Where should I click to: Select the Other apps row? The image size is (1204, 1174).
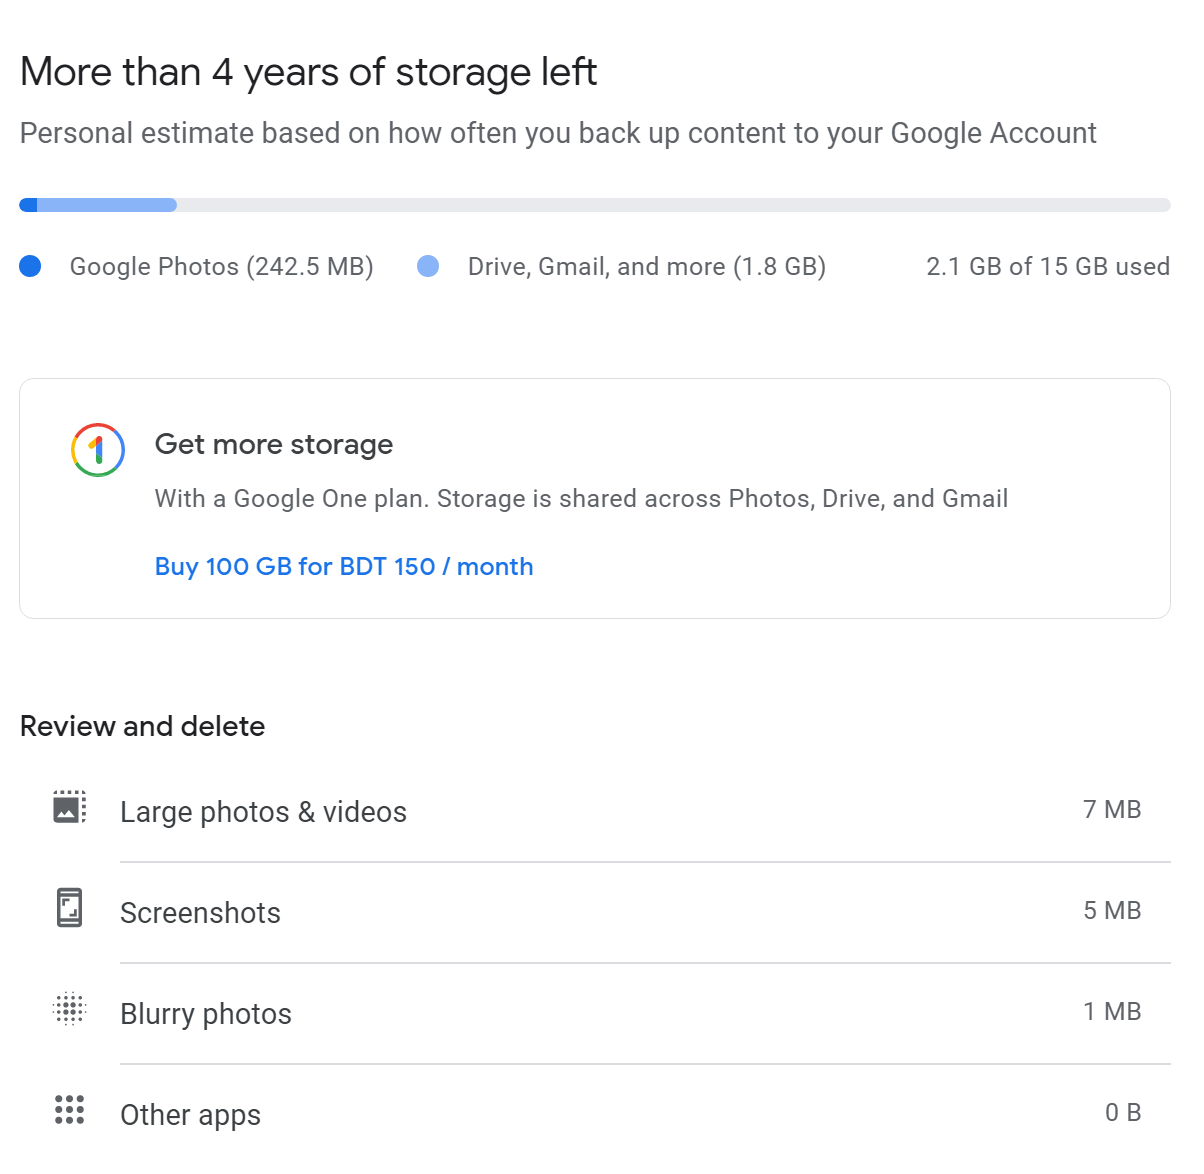tap(190, 1115)
